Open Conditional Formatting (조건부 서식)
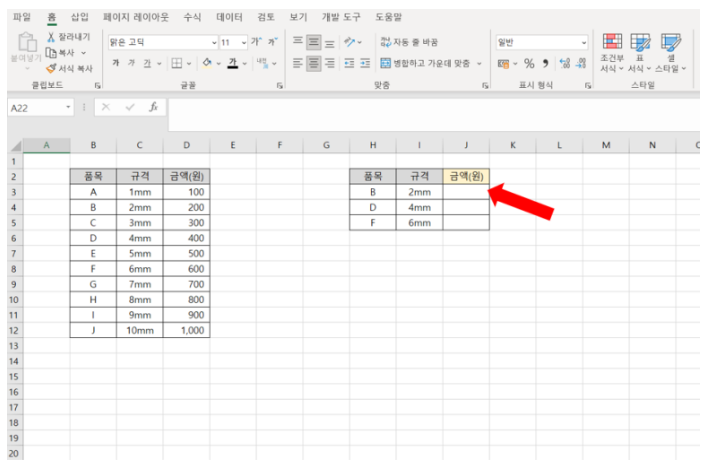The height and width of the screenshot is (468, 710). 612,53
